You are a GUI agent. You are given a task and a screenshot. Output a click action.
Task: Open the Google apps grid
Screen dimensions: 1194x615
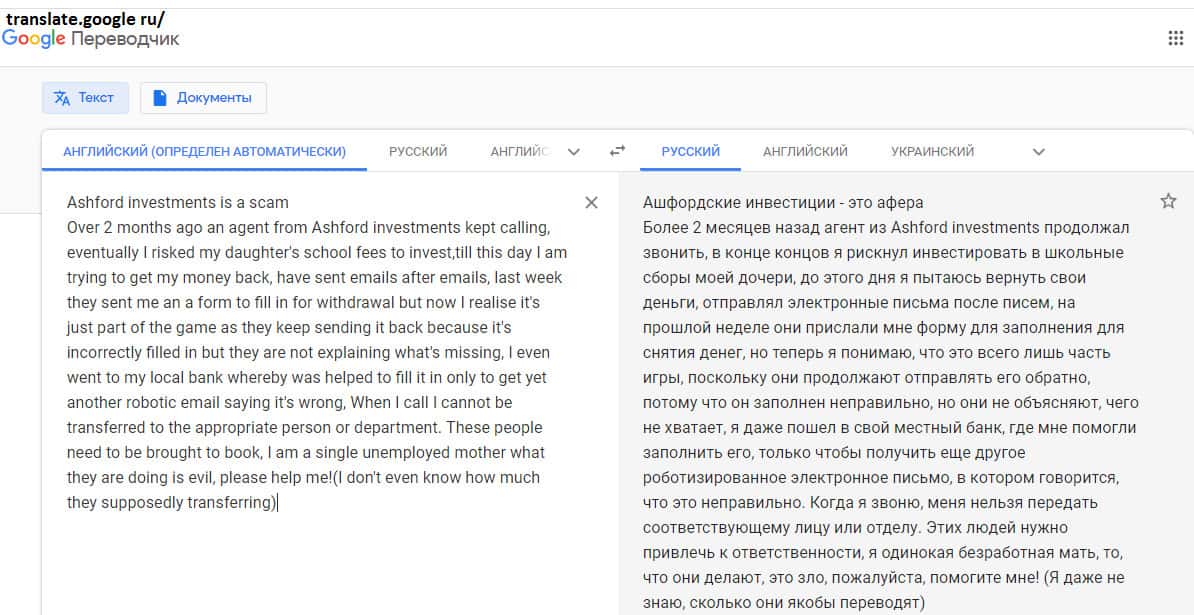point(1175,38)
